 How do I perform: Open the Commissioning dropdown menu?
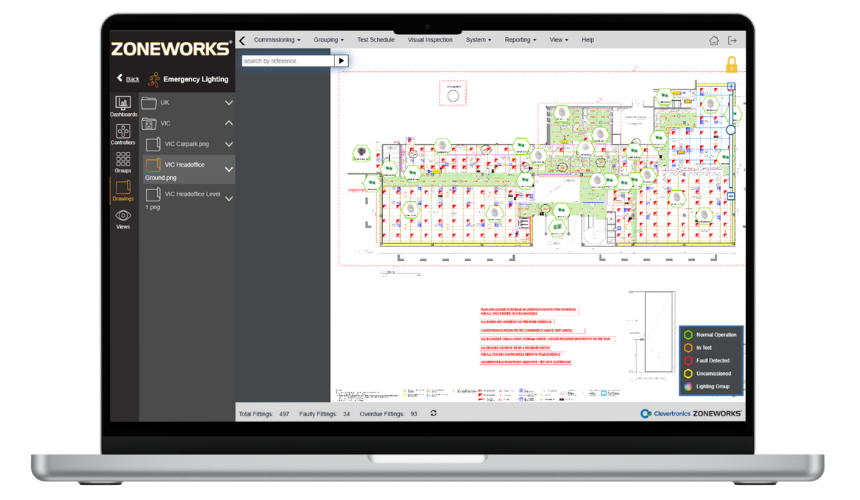click(x=277, y=40)
